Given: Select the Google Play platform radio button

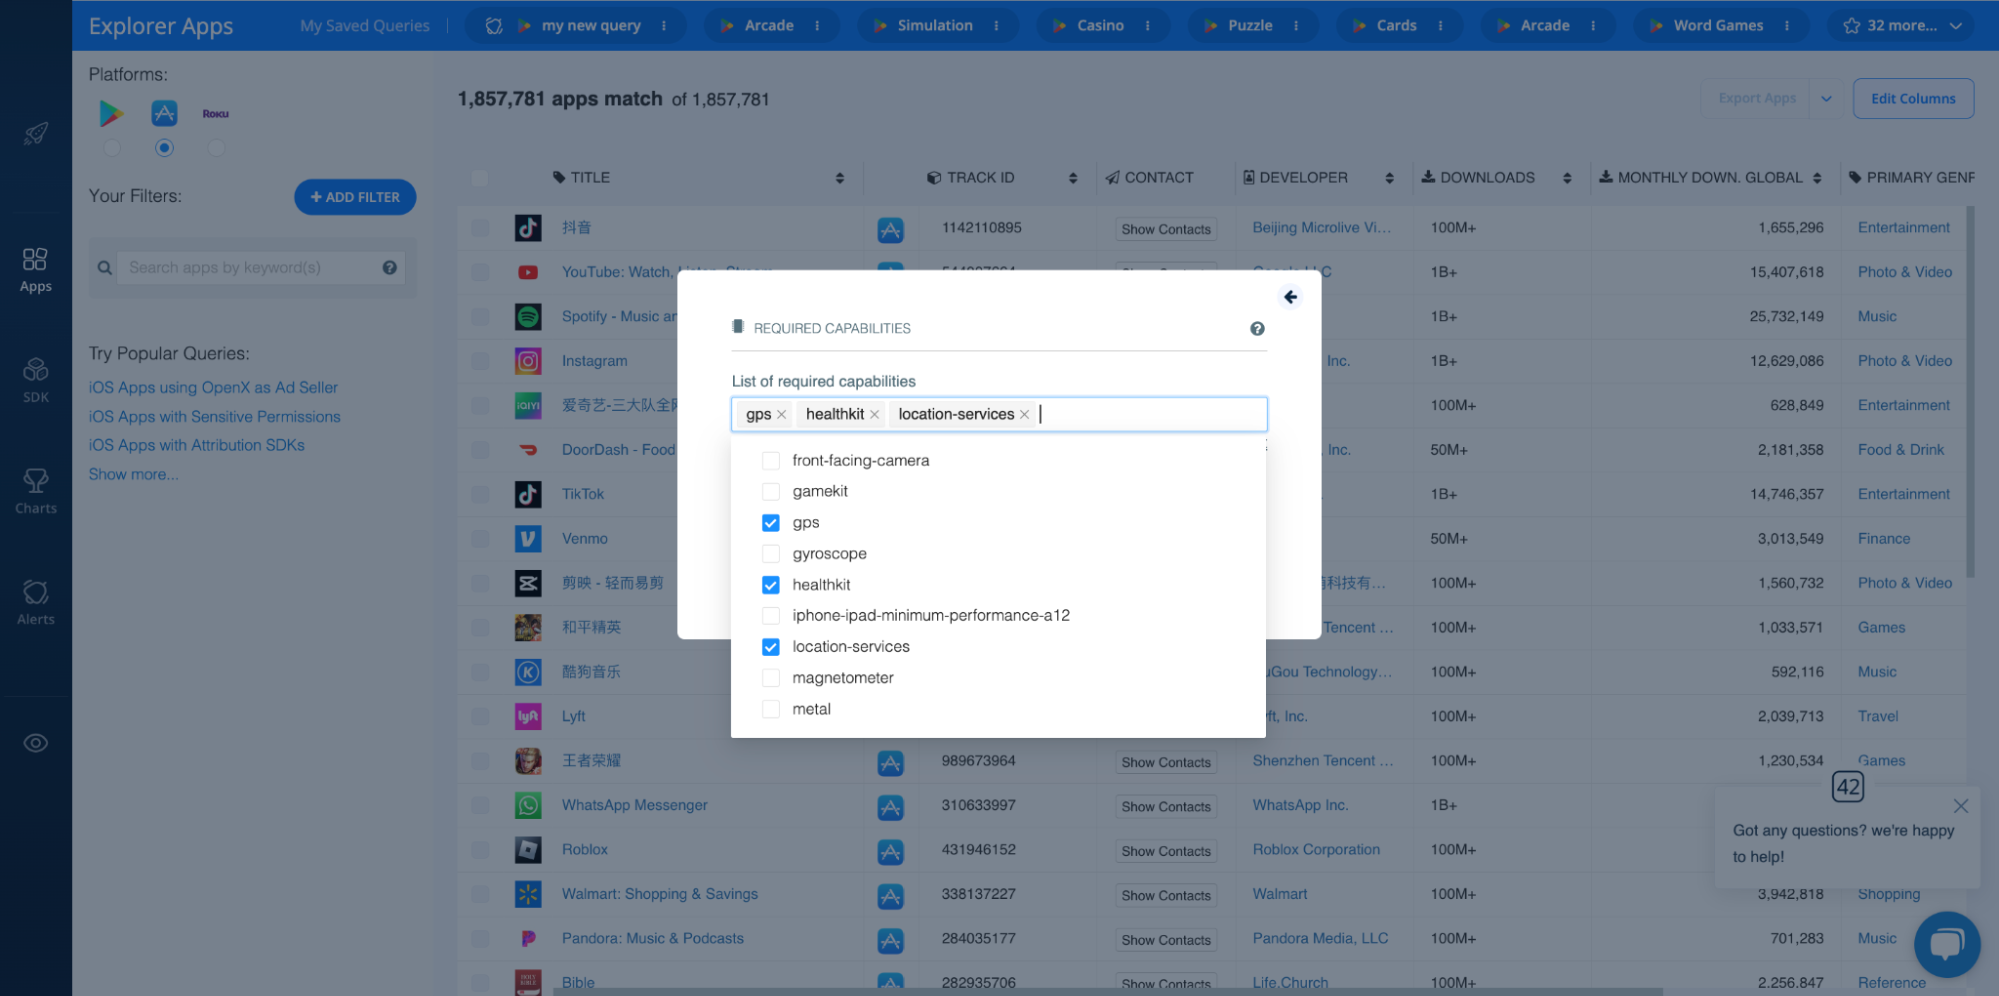Looking at the screenshot, I should point(112,148).
